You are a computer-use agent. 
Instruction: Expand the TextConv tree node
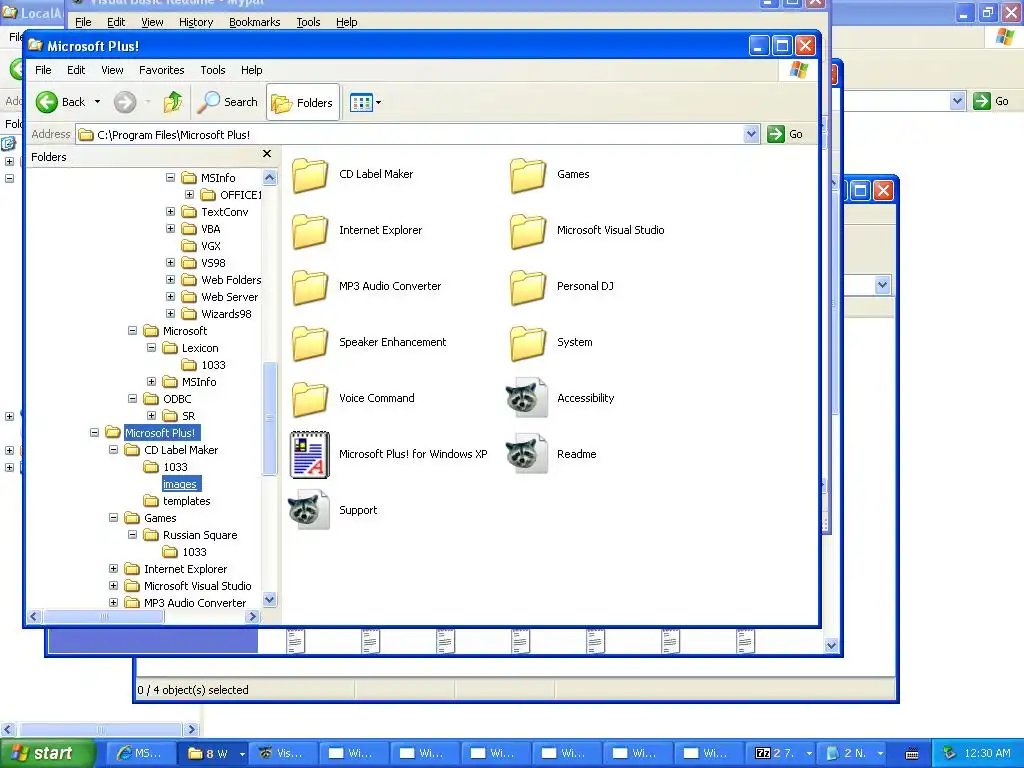pos(170,212)
